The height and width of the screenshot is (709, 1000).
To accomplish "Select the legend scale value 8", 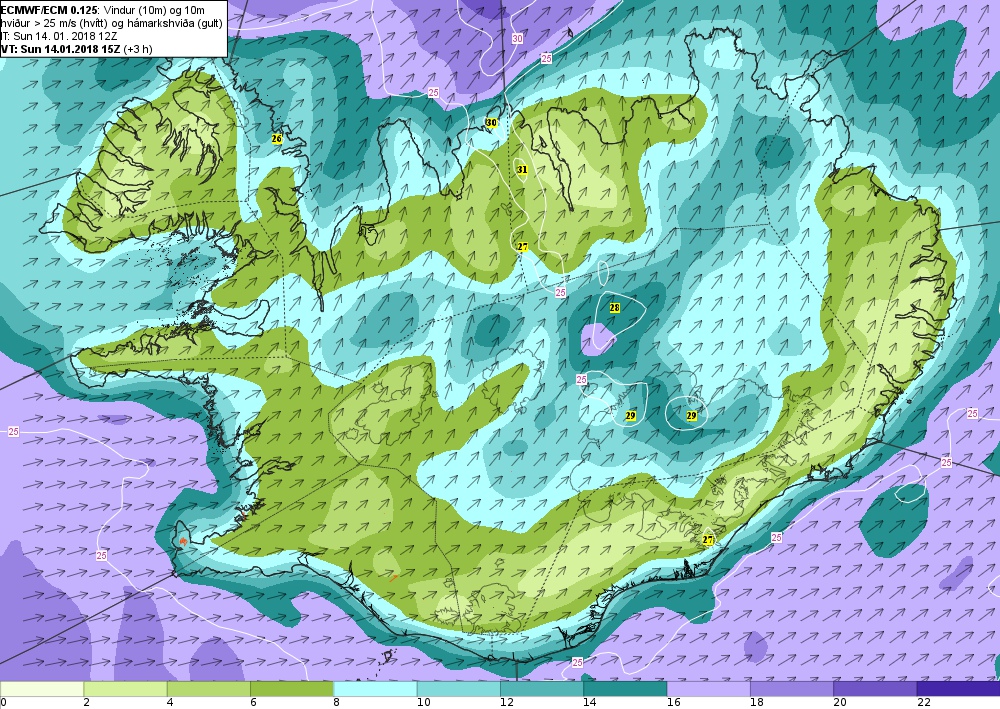I will (336, 703).
